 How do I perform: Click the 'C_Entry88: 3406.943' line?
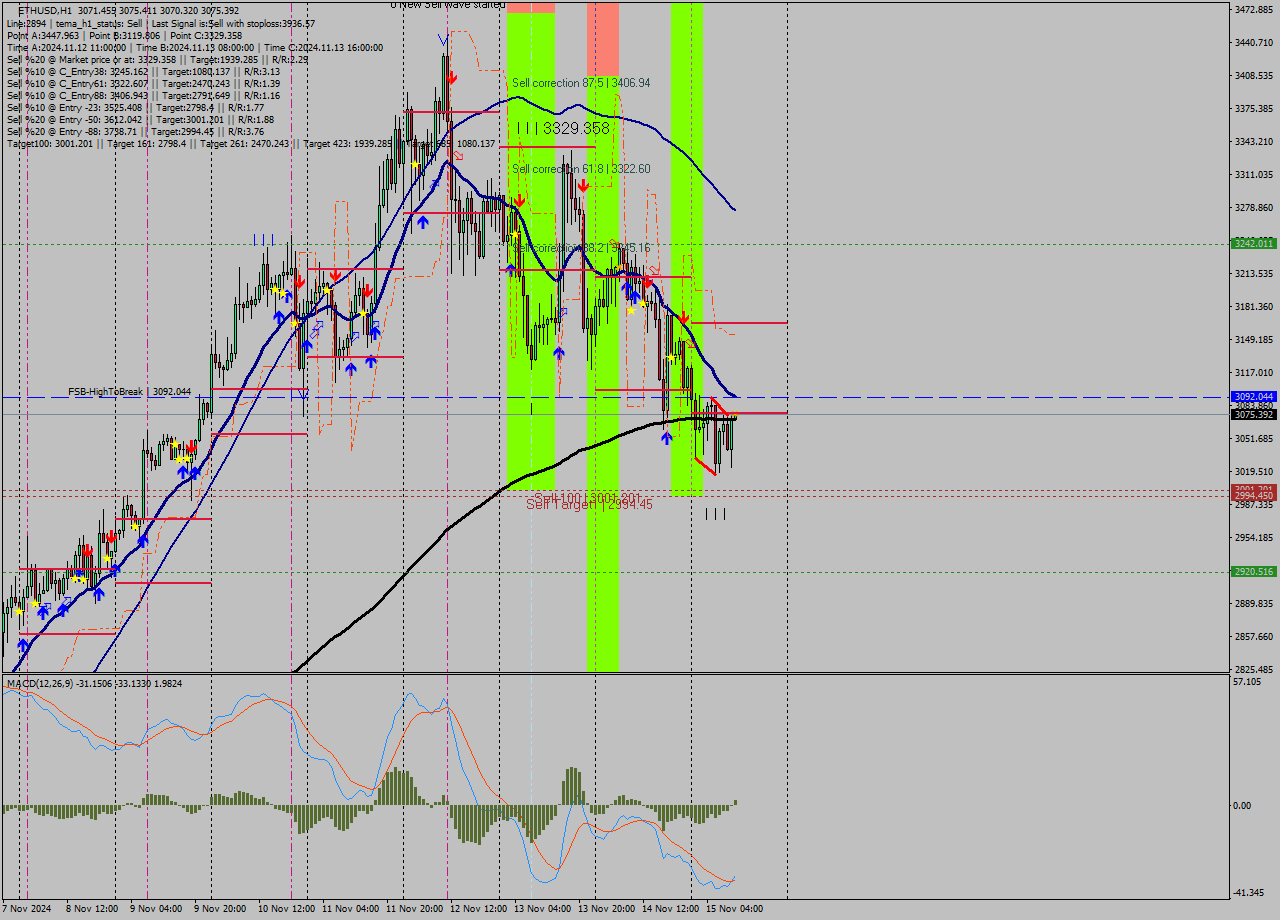pyautogui.click(x=143, y=95)
